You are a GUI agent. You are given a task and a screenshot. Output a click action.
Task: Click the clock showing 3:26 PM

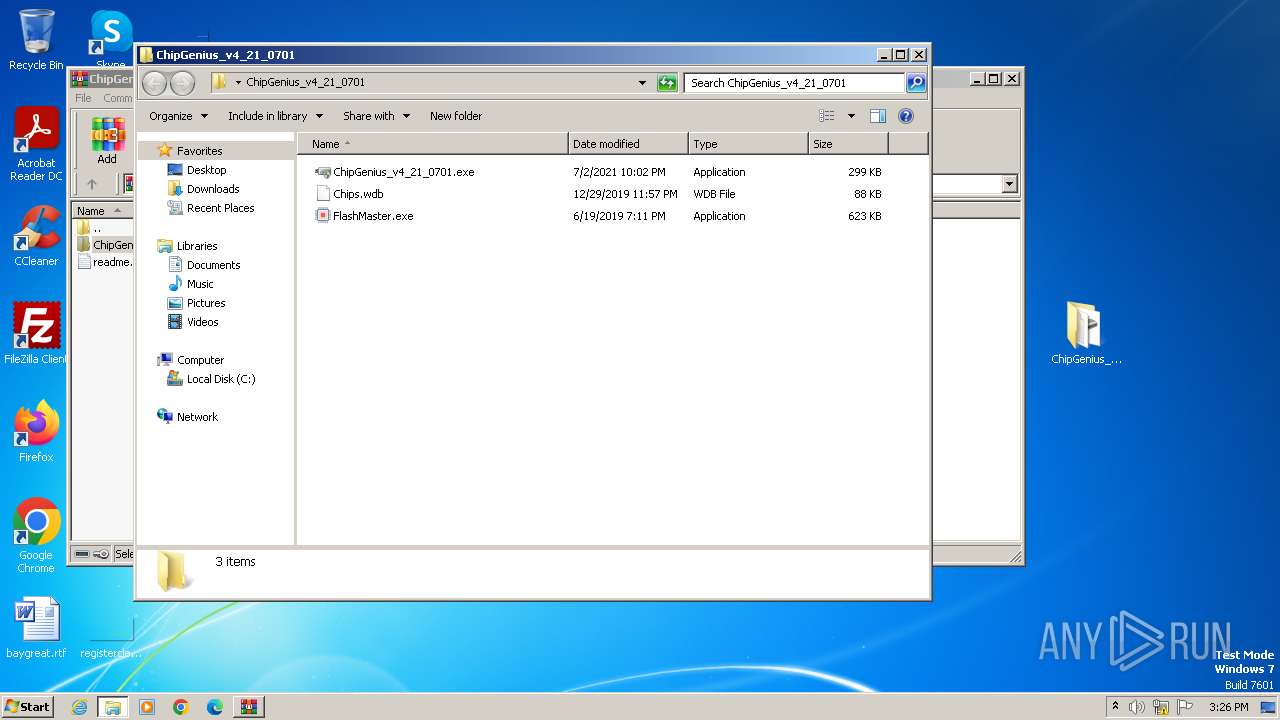(x=1228, y=707)
